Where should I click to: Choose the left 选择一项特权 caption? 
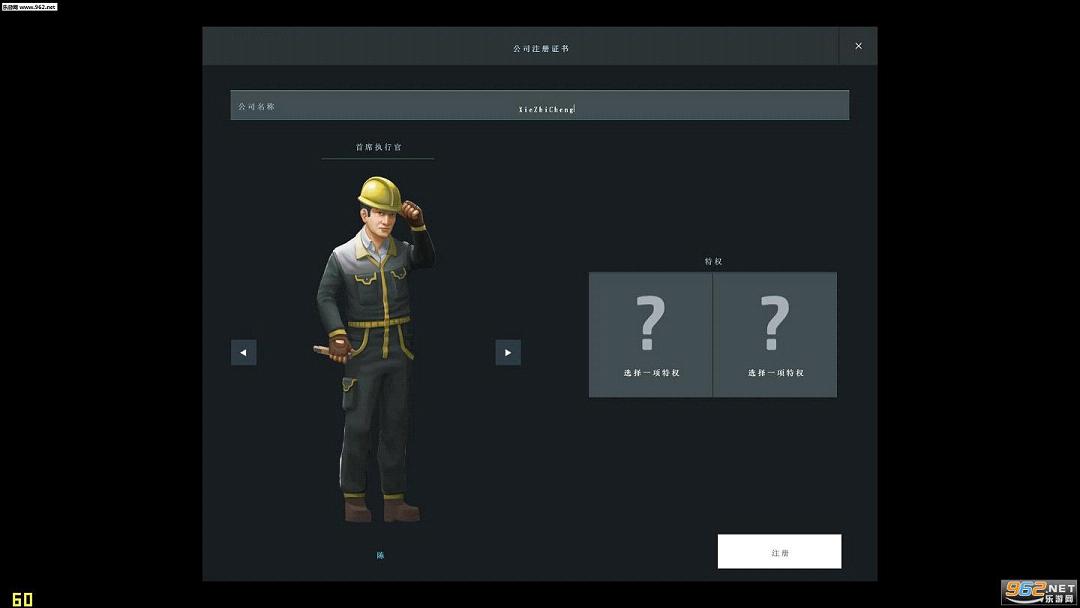click(651, 373)
